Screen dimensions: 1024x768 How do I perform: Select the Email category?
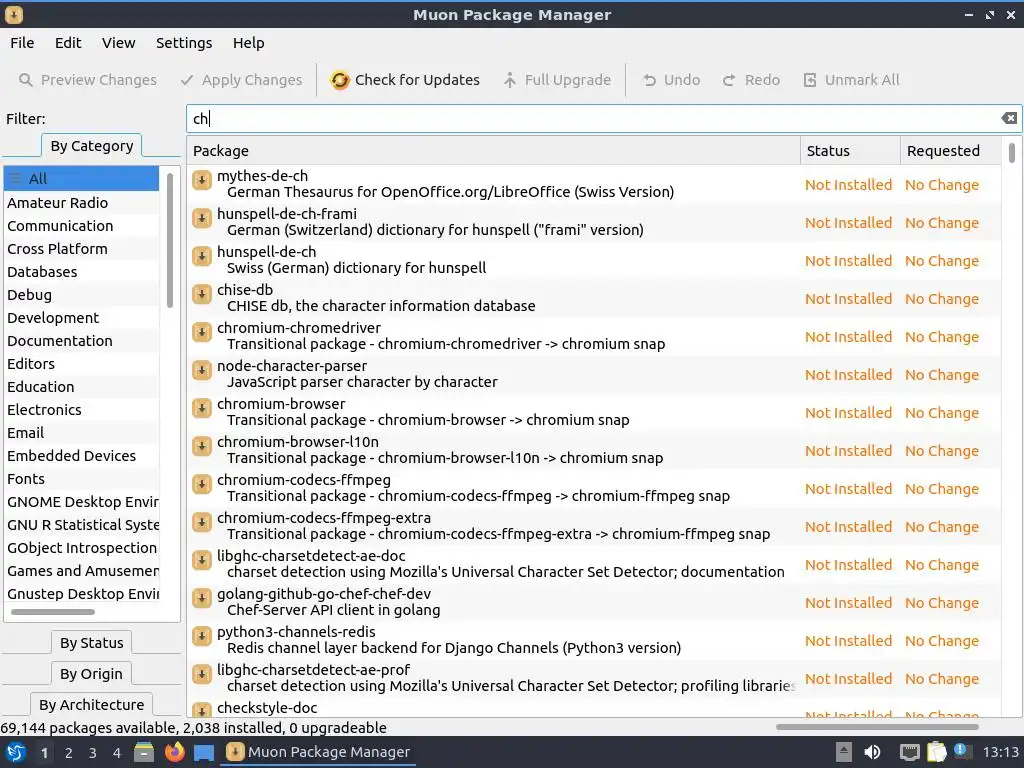click(x=82, y=432)
